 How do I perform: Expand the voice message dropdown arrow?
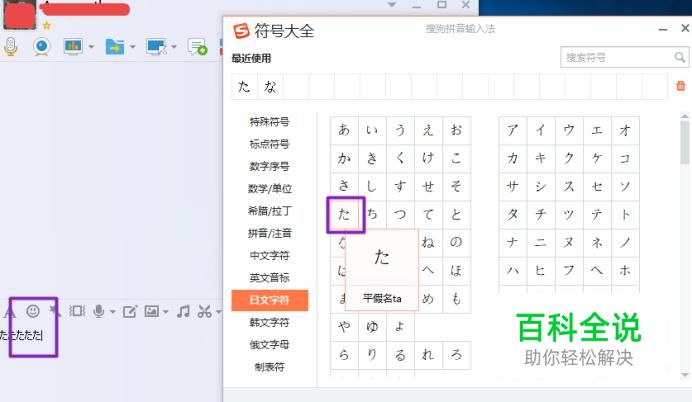tap(113, 312)
